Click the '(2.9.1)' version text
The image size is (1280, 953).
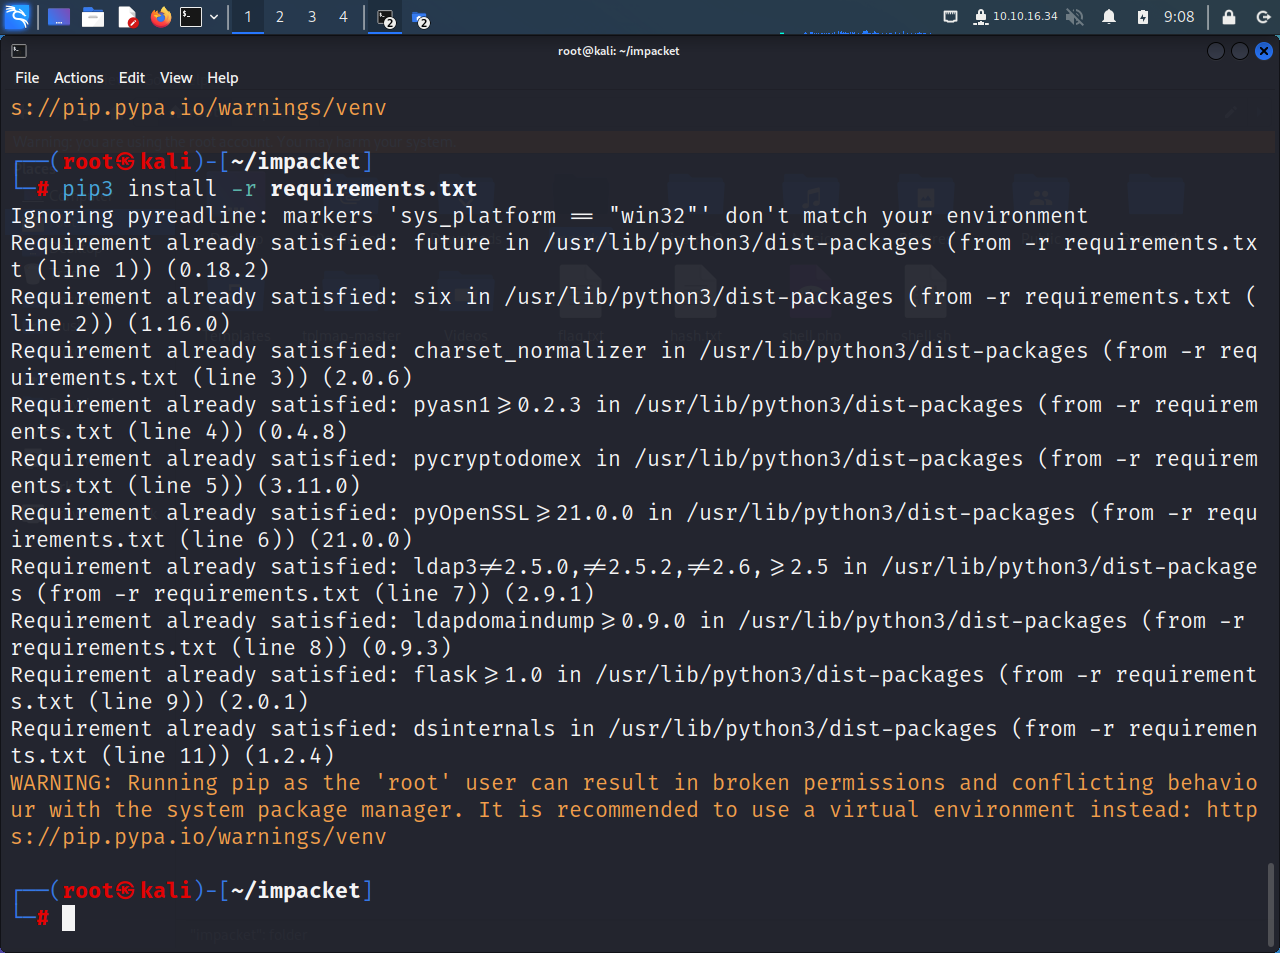[549, 594]
